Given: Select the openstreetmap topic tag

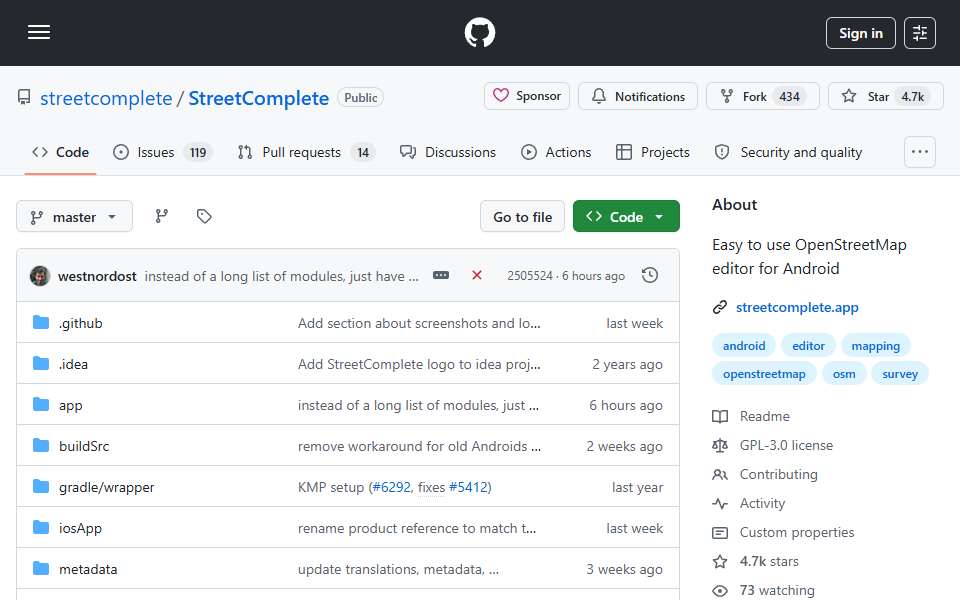Looking at the screenshot, I should pos(764,374).
